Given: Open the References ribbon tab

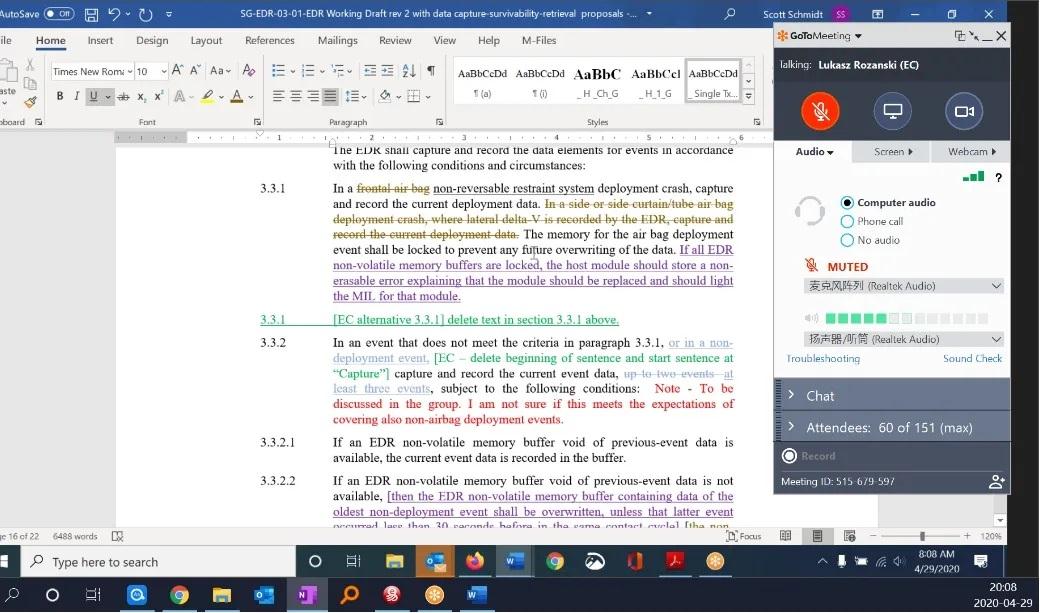Looking at the screenshot, I should click(x=270, y=41).
